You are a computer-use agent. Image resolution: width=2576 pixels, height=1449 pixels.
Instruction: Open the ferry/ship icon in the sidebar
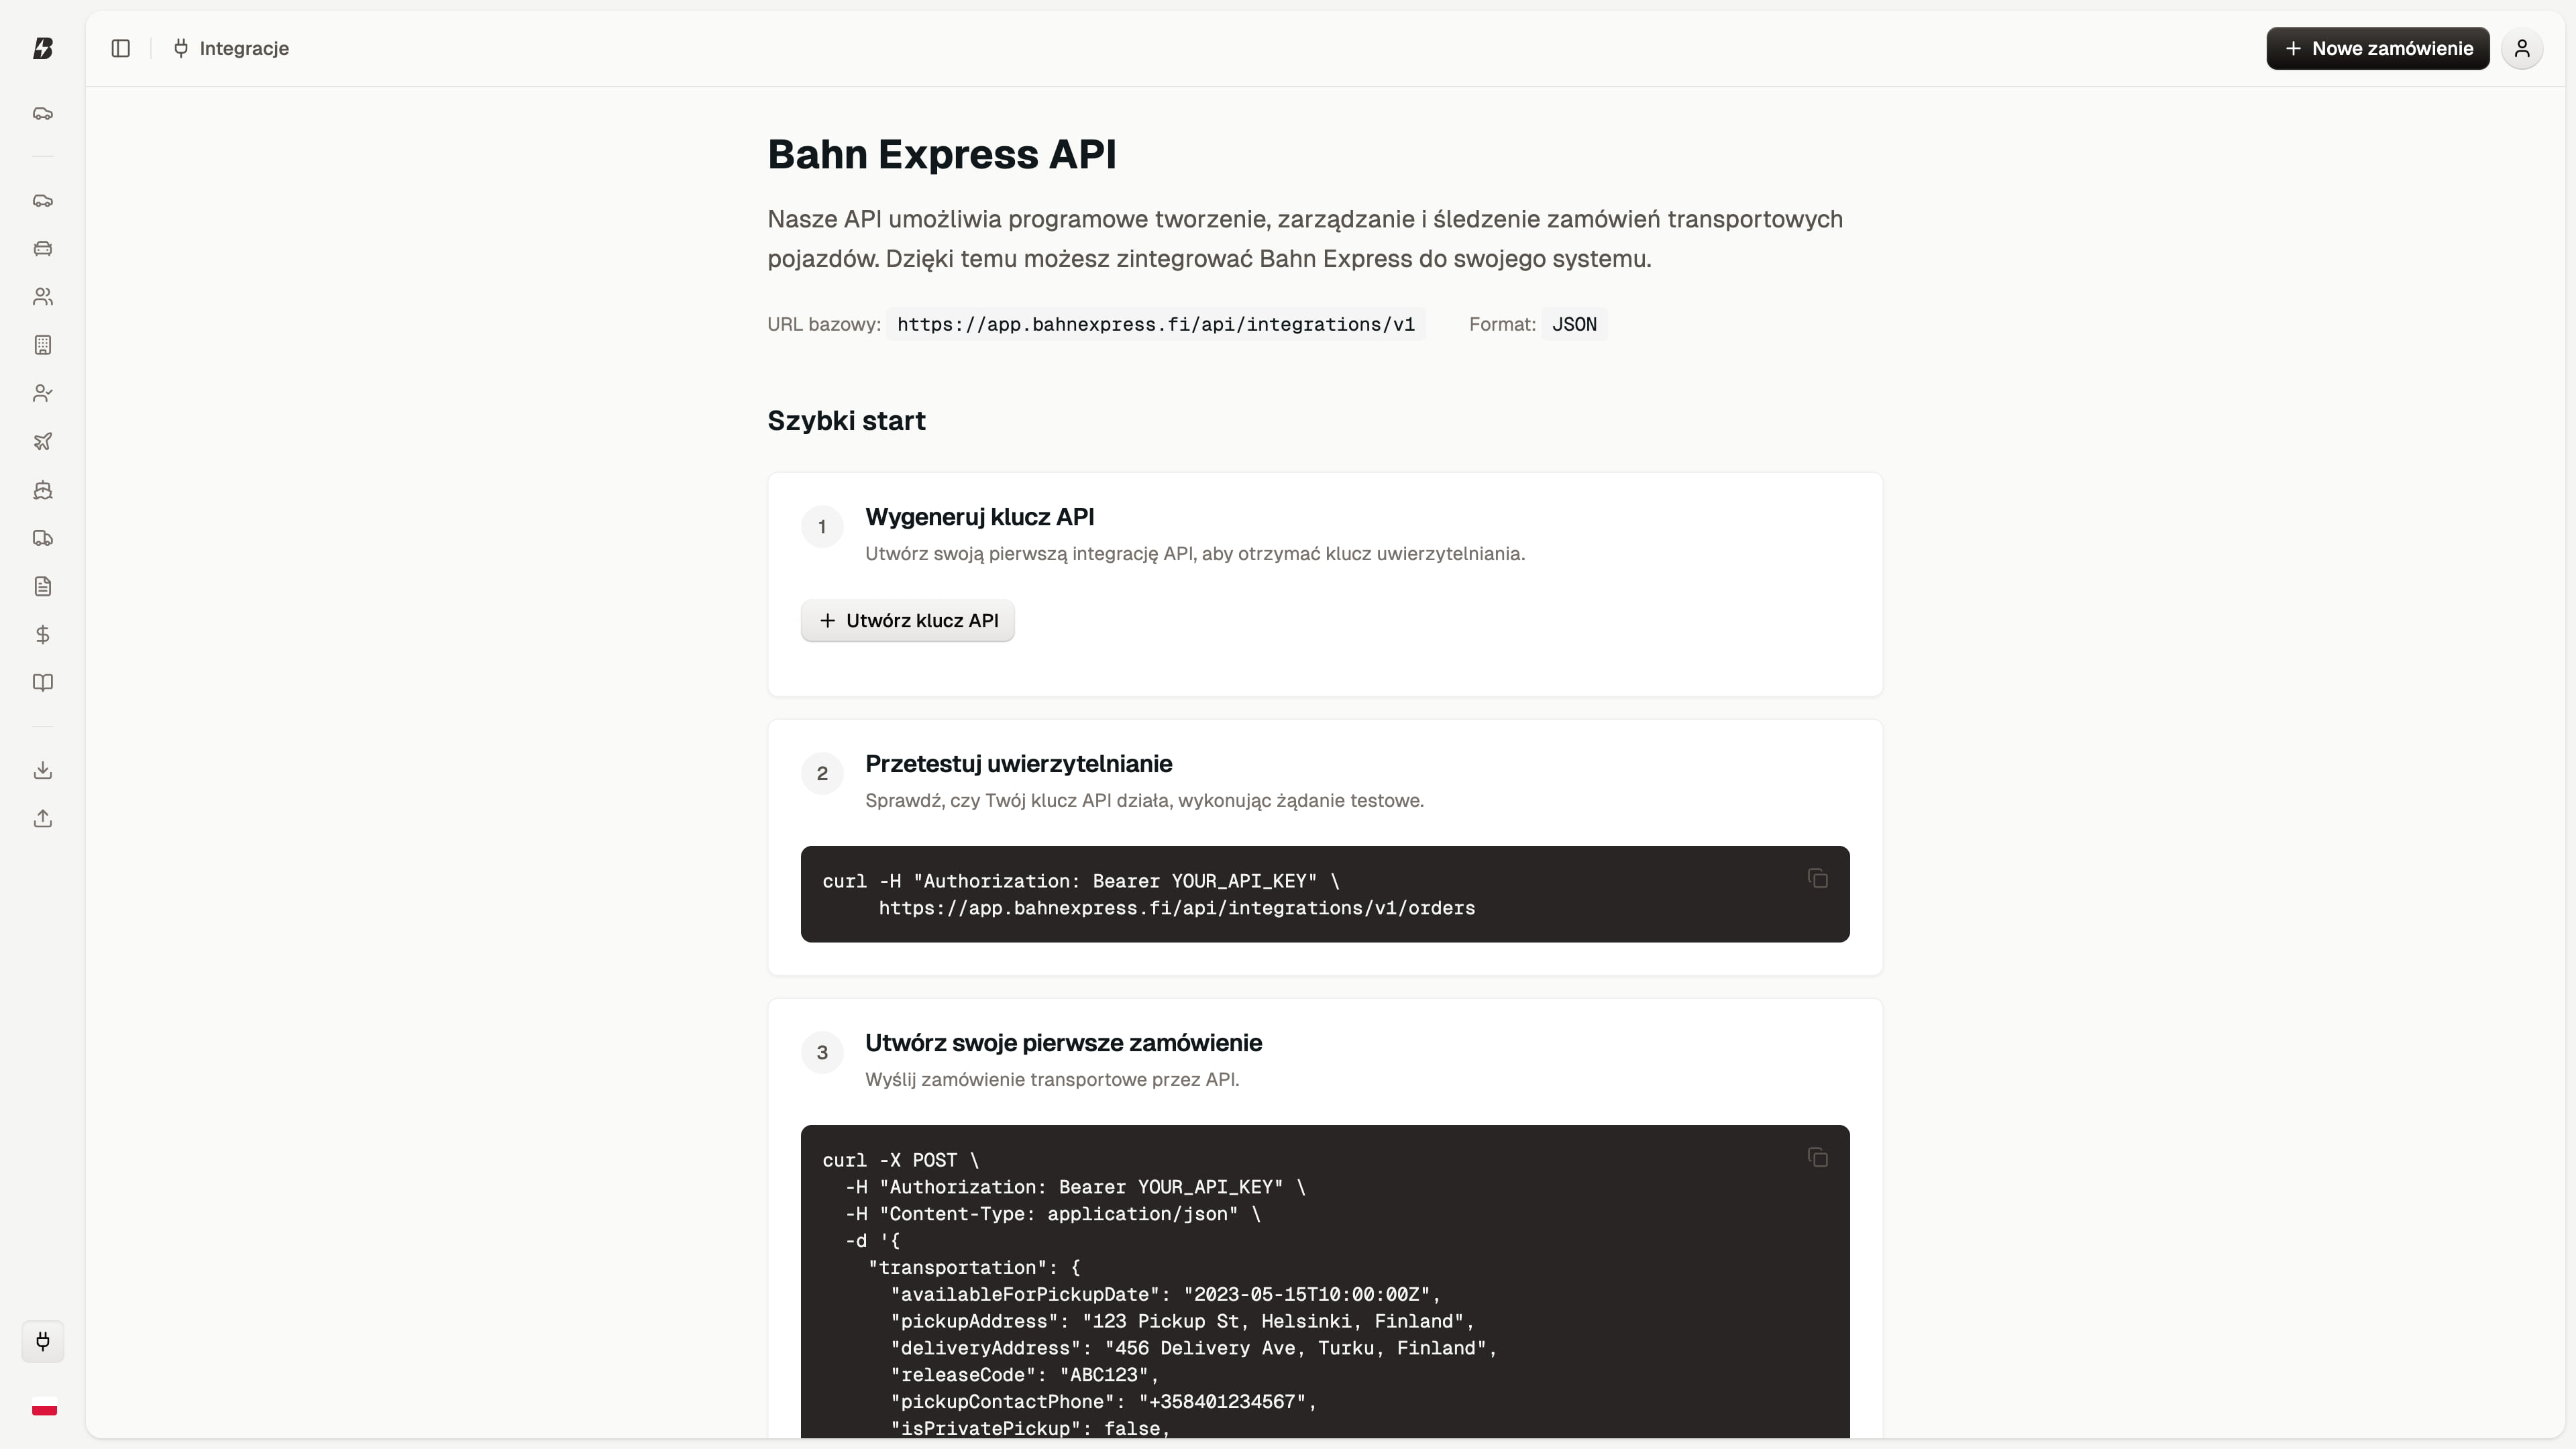[43, 490]
